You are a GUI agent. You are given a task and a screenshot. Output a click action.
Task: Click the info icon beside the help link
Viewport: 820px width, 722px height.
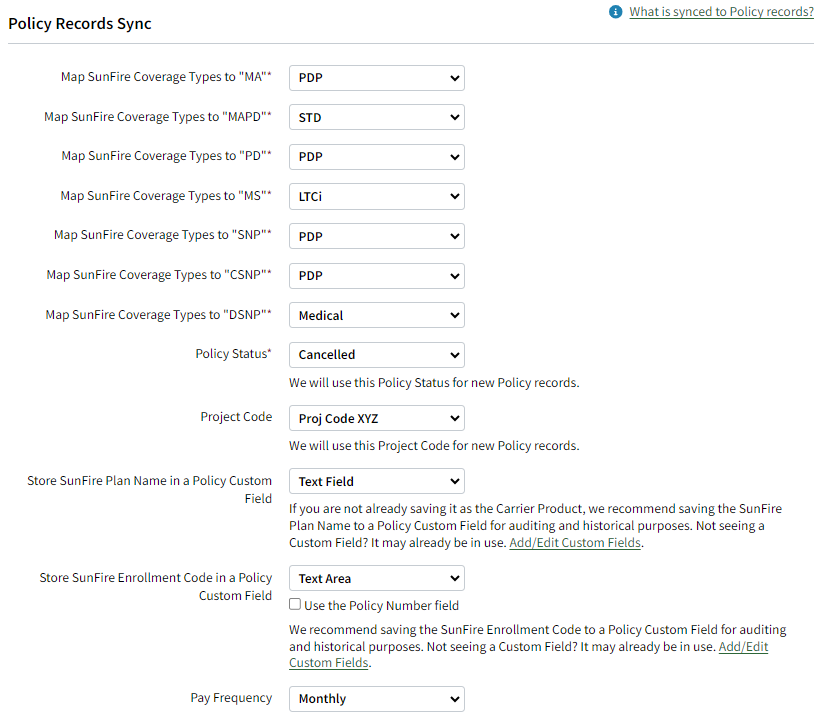tap(616, 12)
